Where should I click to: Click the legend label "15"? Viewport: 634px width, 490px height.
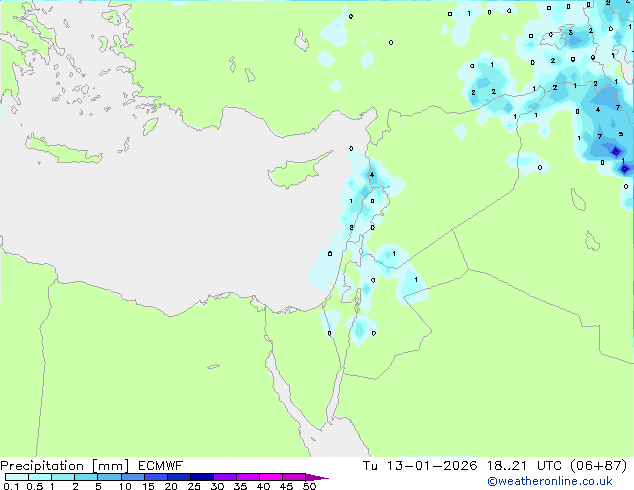pyautogui.click(x=148, y=486)
